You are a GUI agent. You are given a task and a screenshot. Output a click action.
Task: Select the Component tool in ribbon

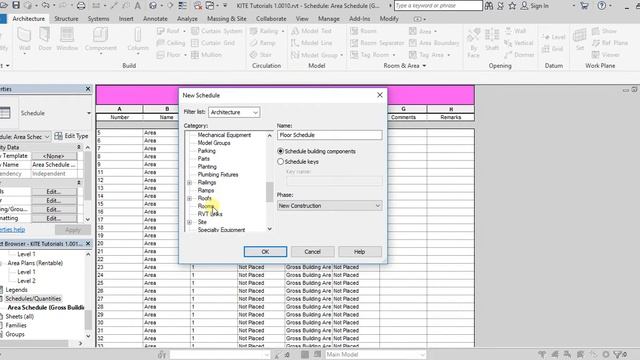[x=100, y=40]
